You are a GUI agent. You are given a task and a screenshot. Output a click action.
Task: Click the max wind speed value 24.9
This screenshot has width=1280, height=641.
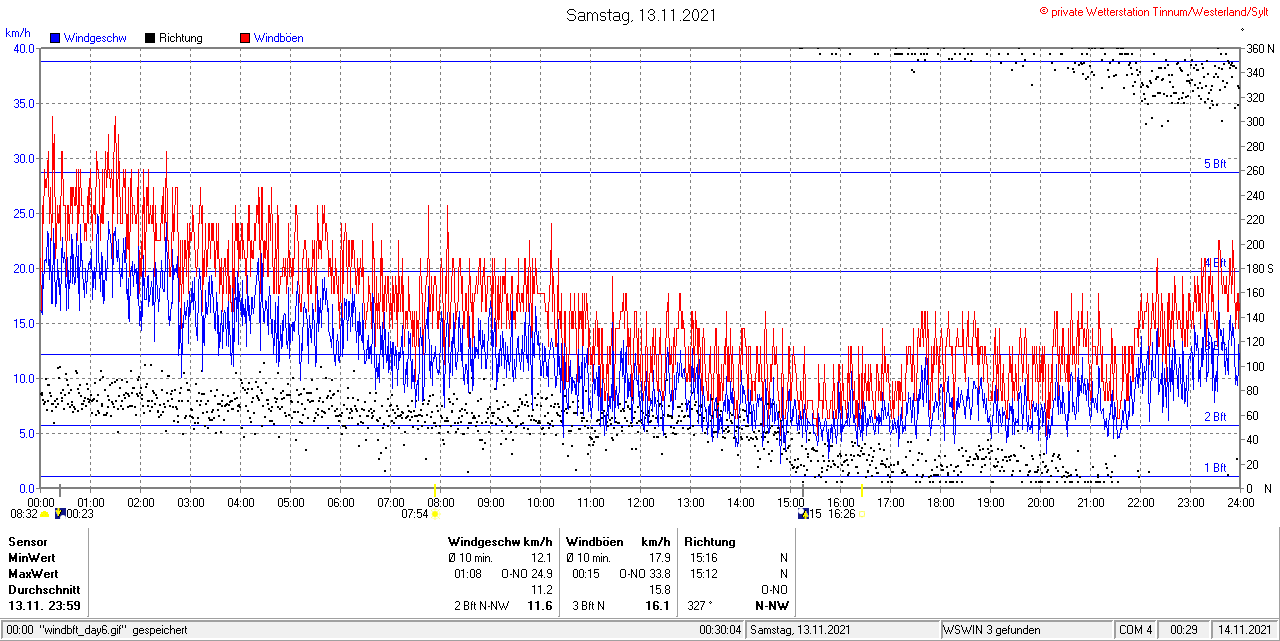(542, 574)
